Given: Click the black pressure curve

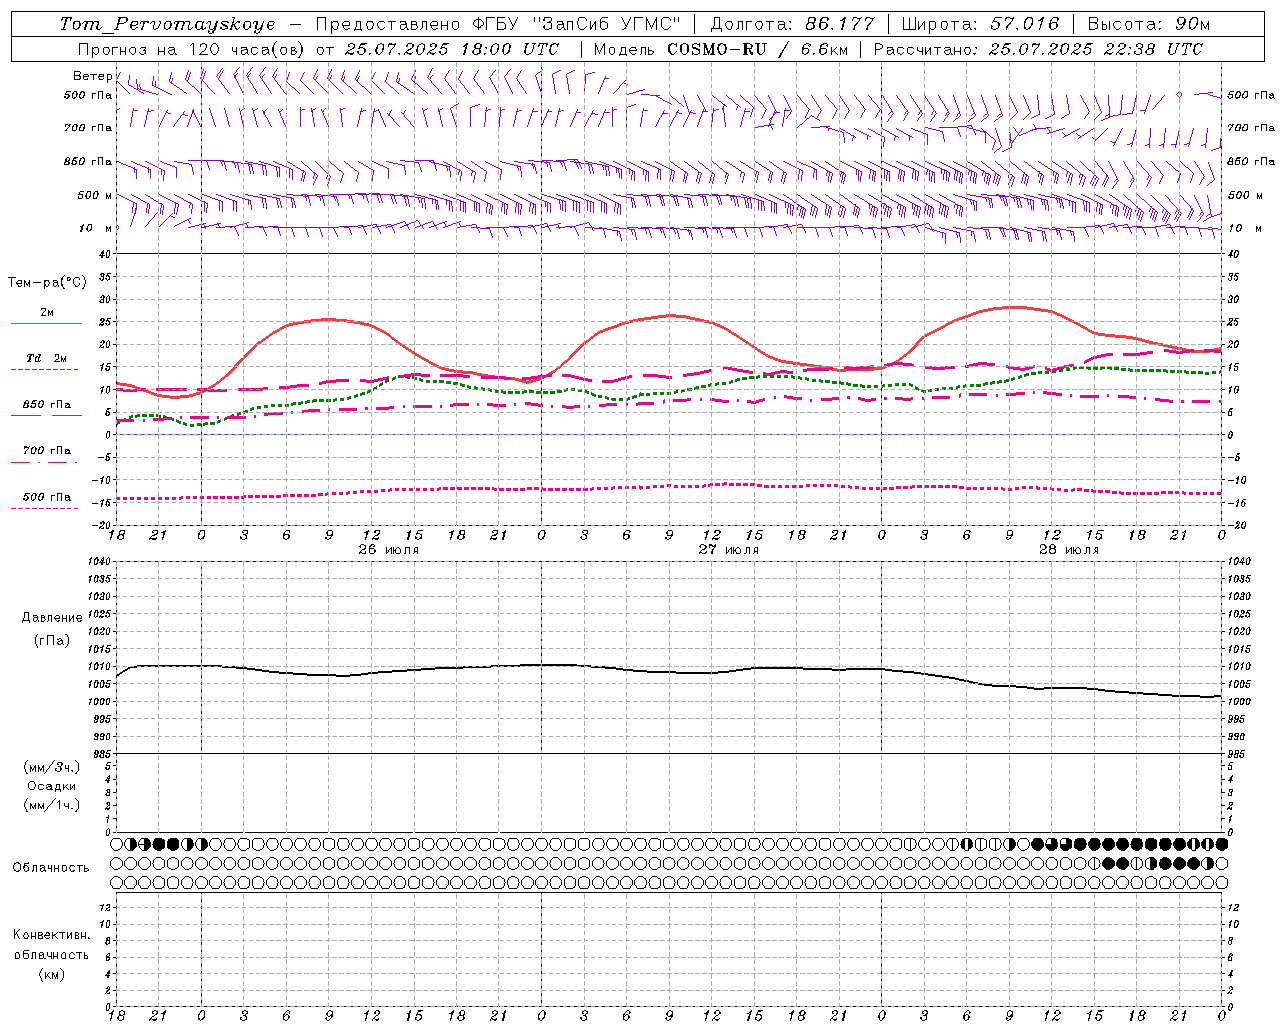Looking at the screenshot, I should point(670,671).
